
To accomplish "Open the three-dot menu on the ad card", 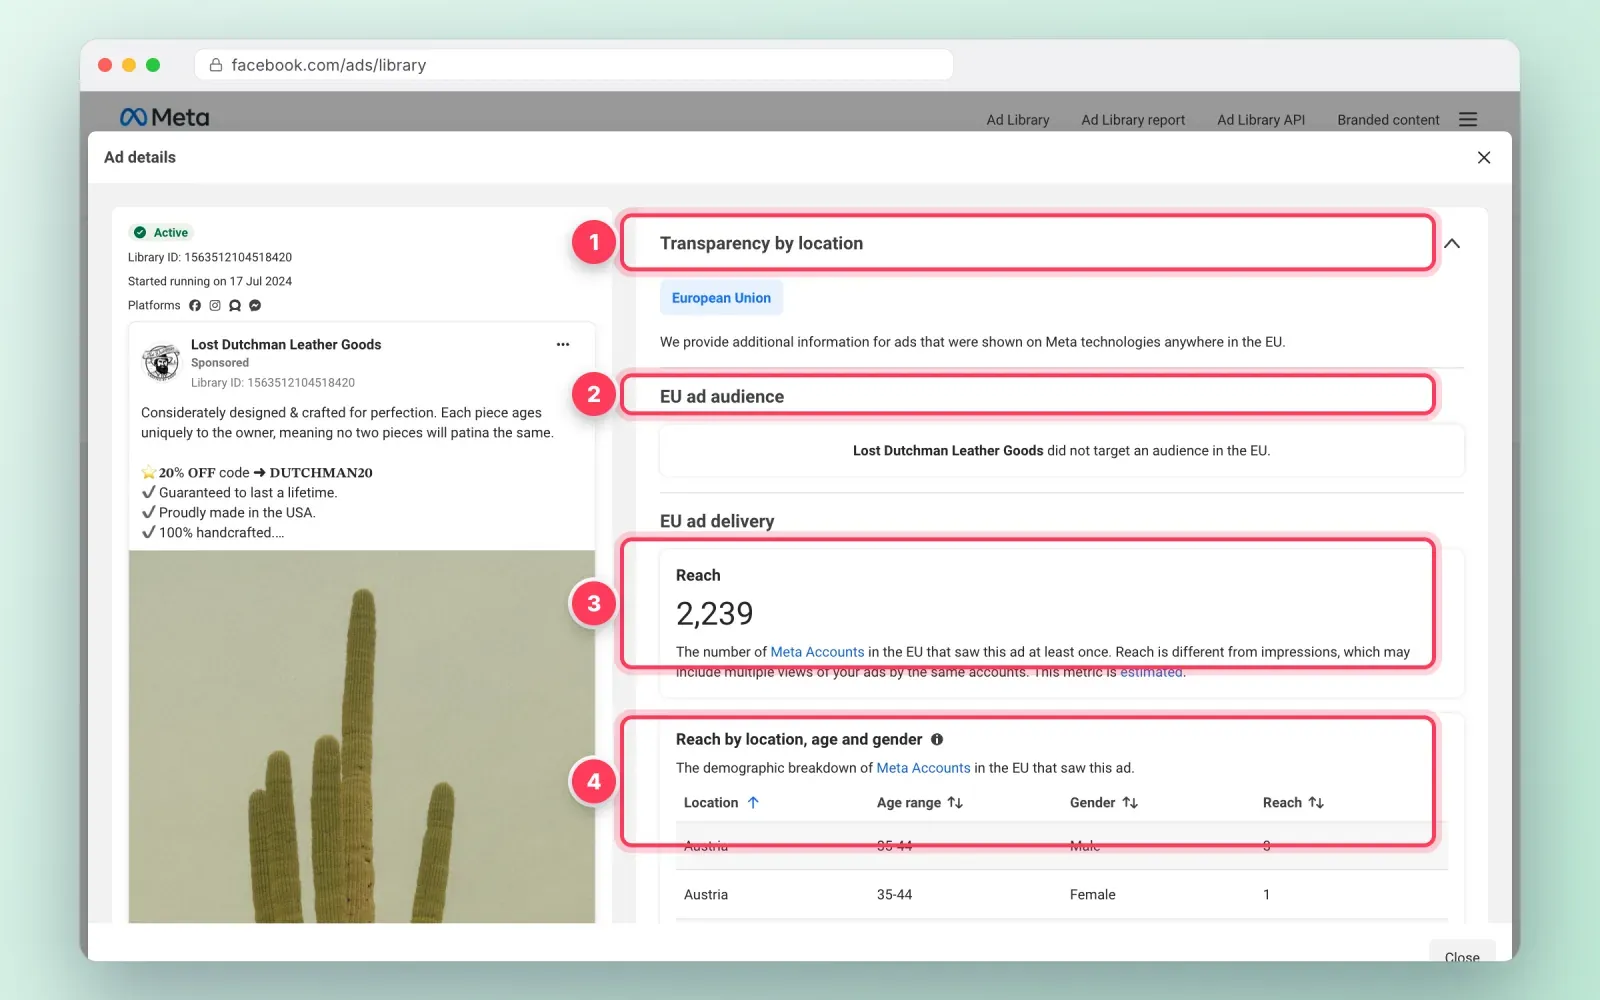I will pyautogui.click(x=563, y=344).
